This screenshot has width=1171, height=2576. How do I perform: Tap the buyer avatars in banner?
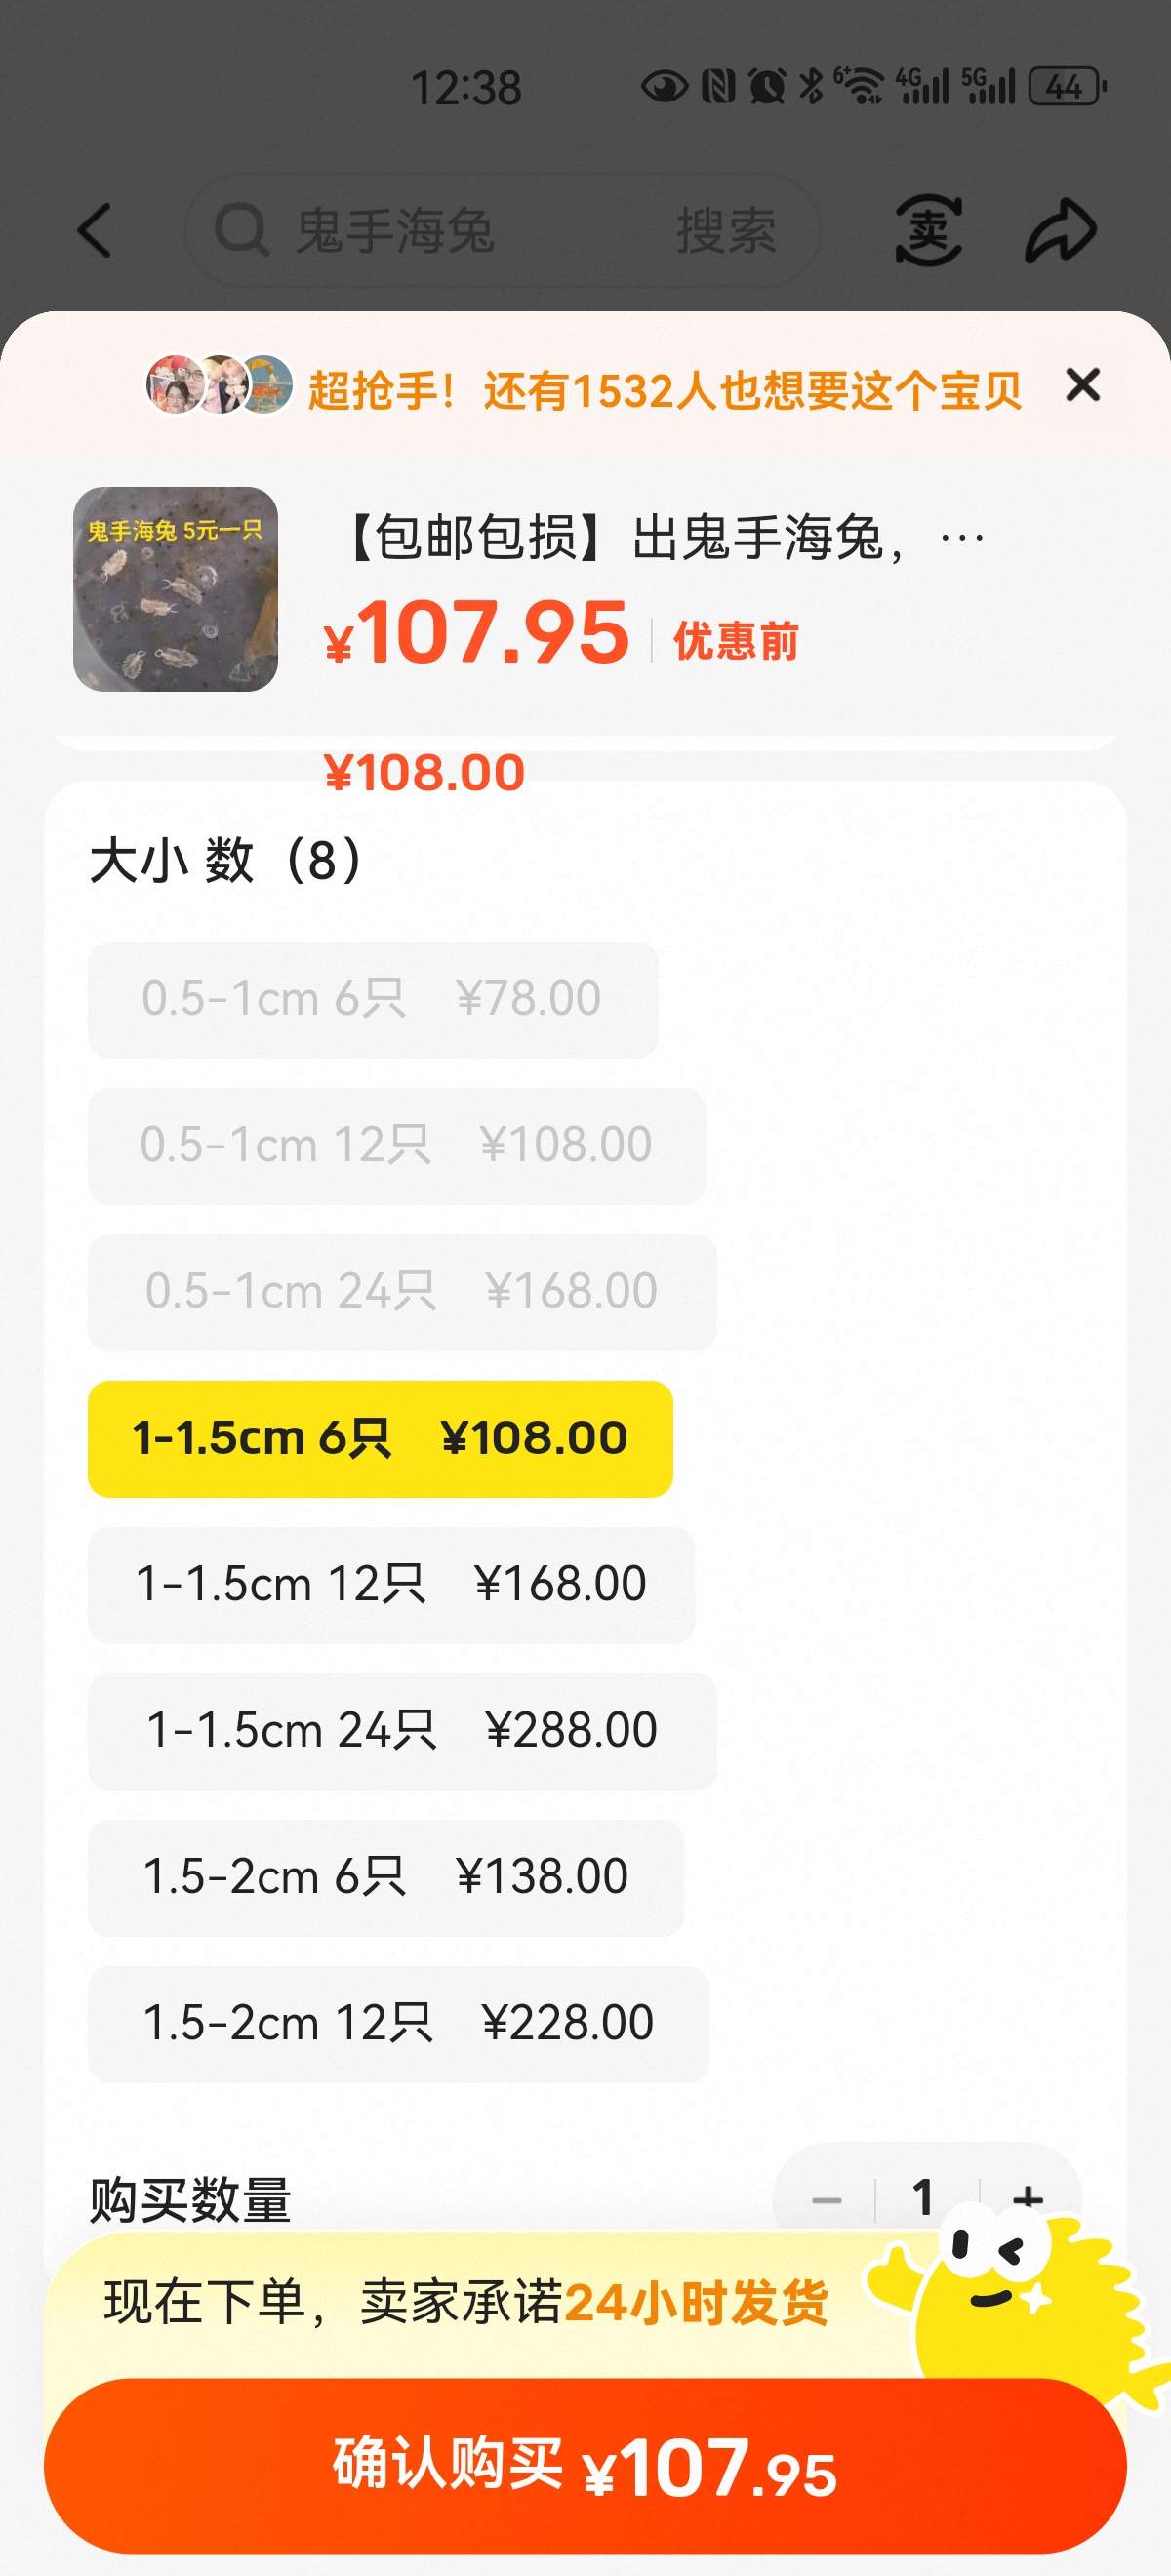[x=219, y=385]
